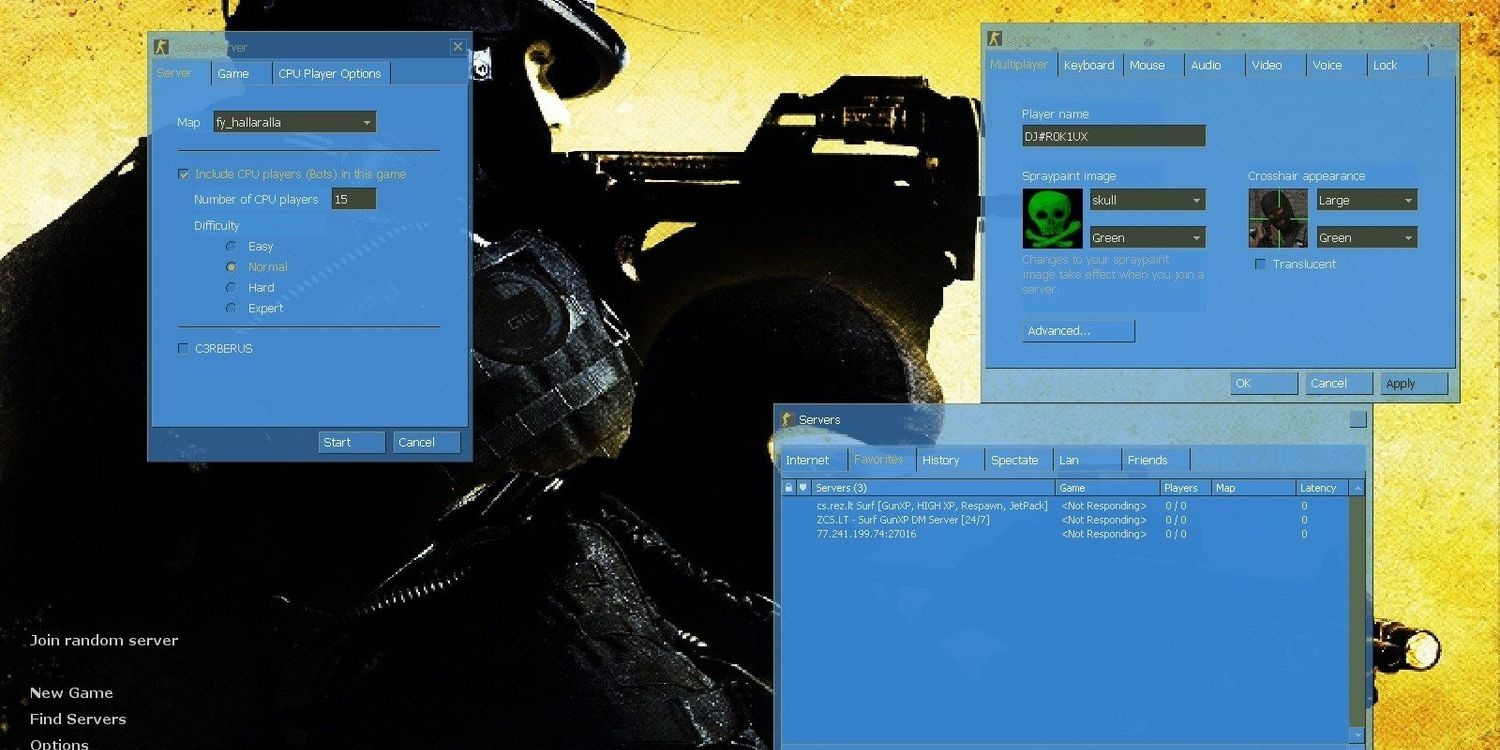Select server 77.241.199.74:27016
Viewport: 1500px width, 750px height.
tap(1065, 534)
